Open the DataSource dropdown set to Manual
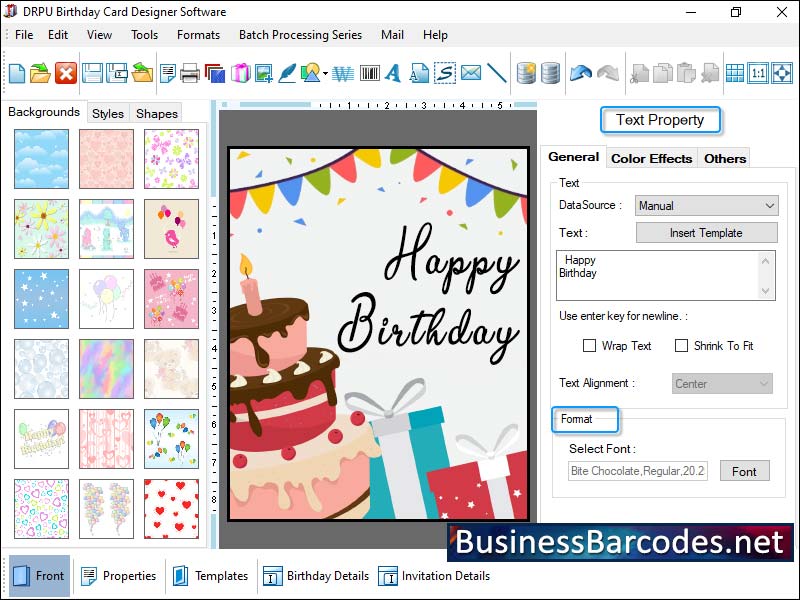The image size is (800, 600). (x=706, y=205)
